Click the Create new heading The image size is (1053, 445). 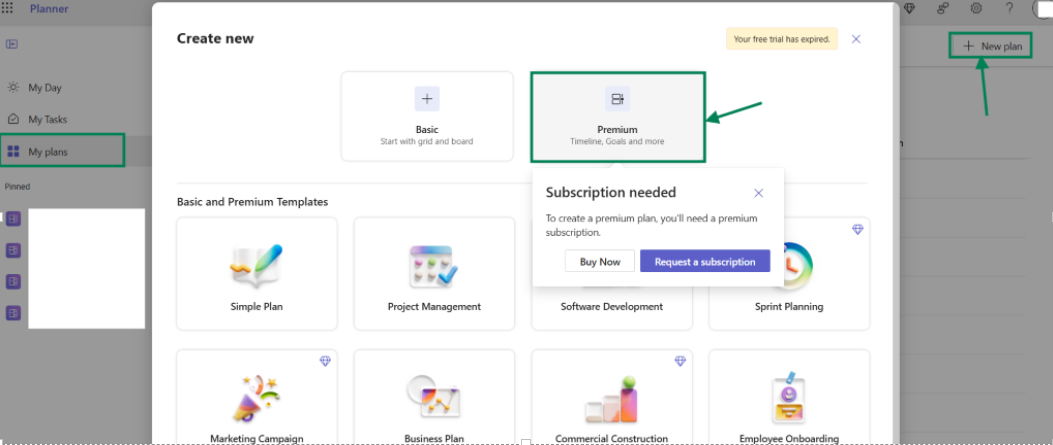point(215,38)
